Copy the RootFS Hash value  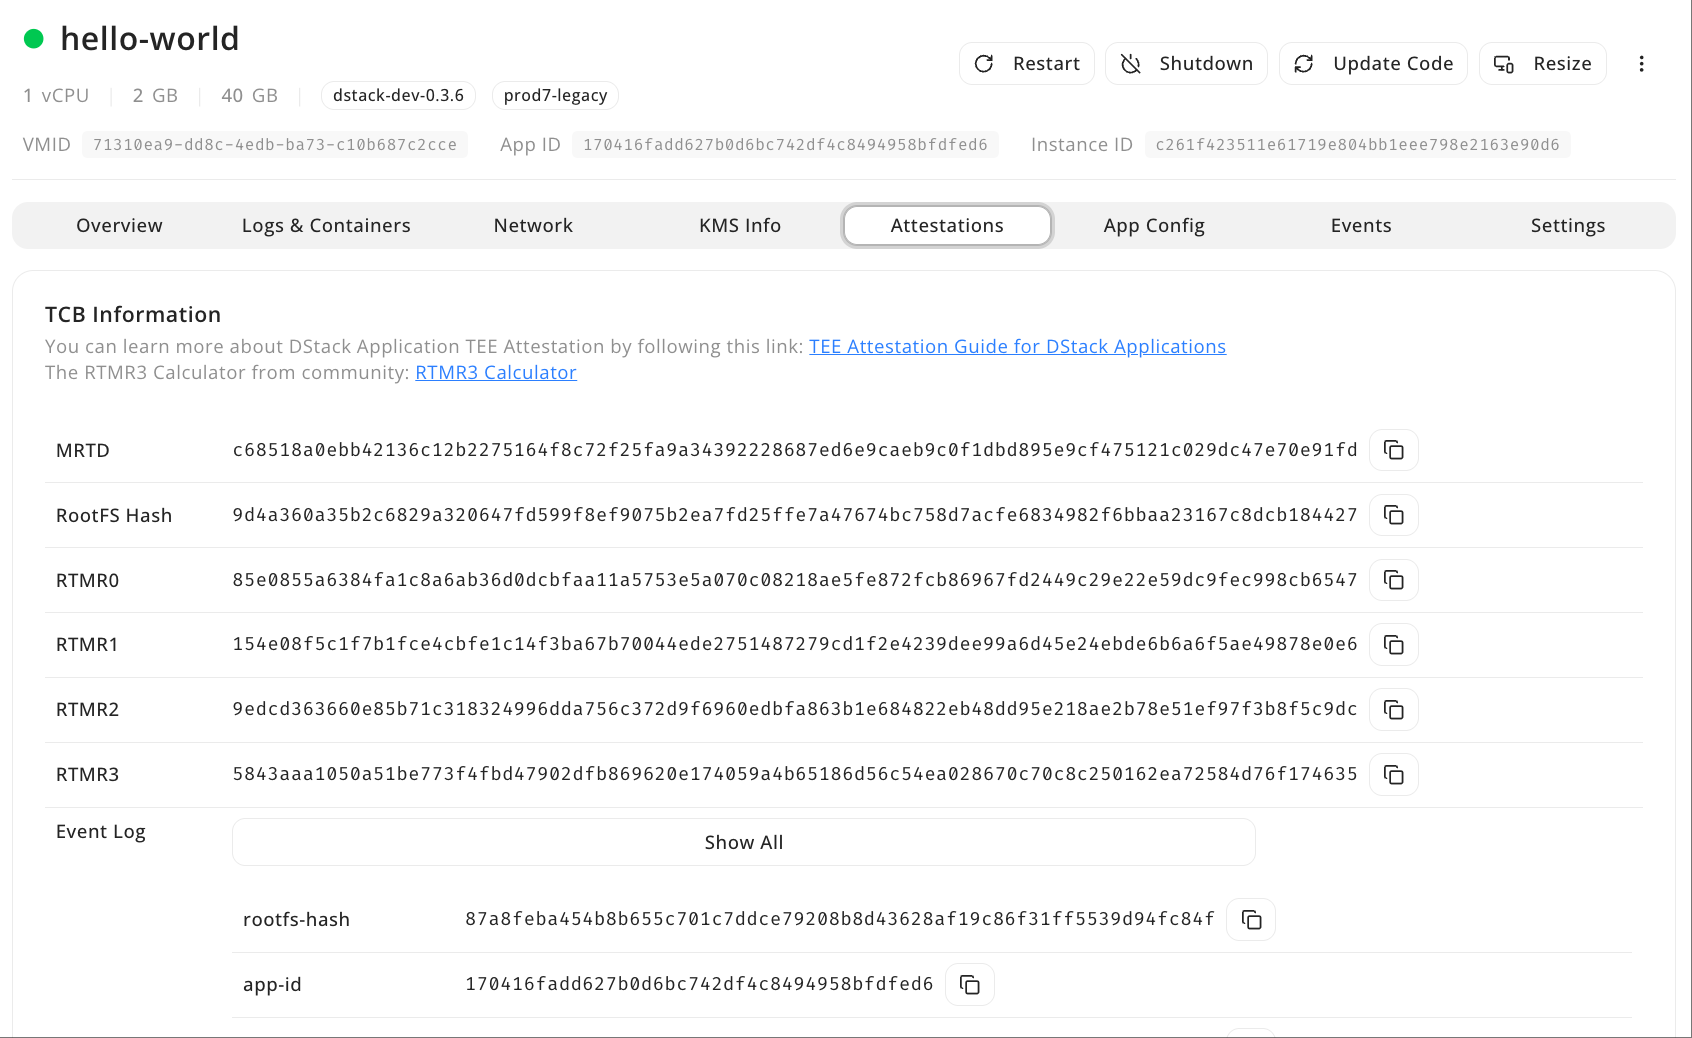pyautogui.click(x=1393, y=515)
